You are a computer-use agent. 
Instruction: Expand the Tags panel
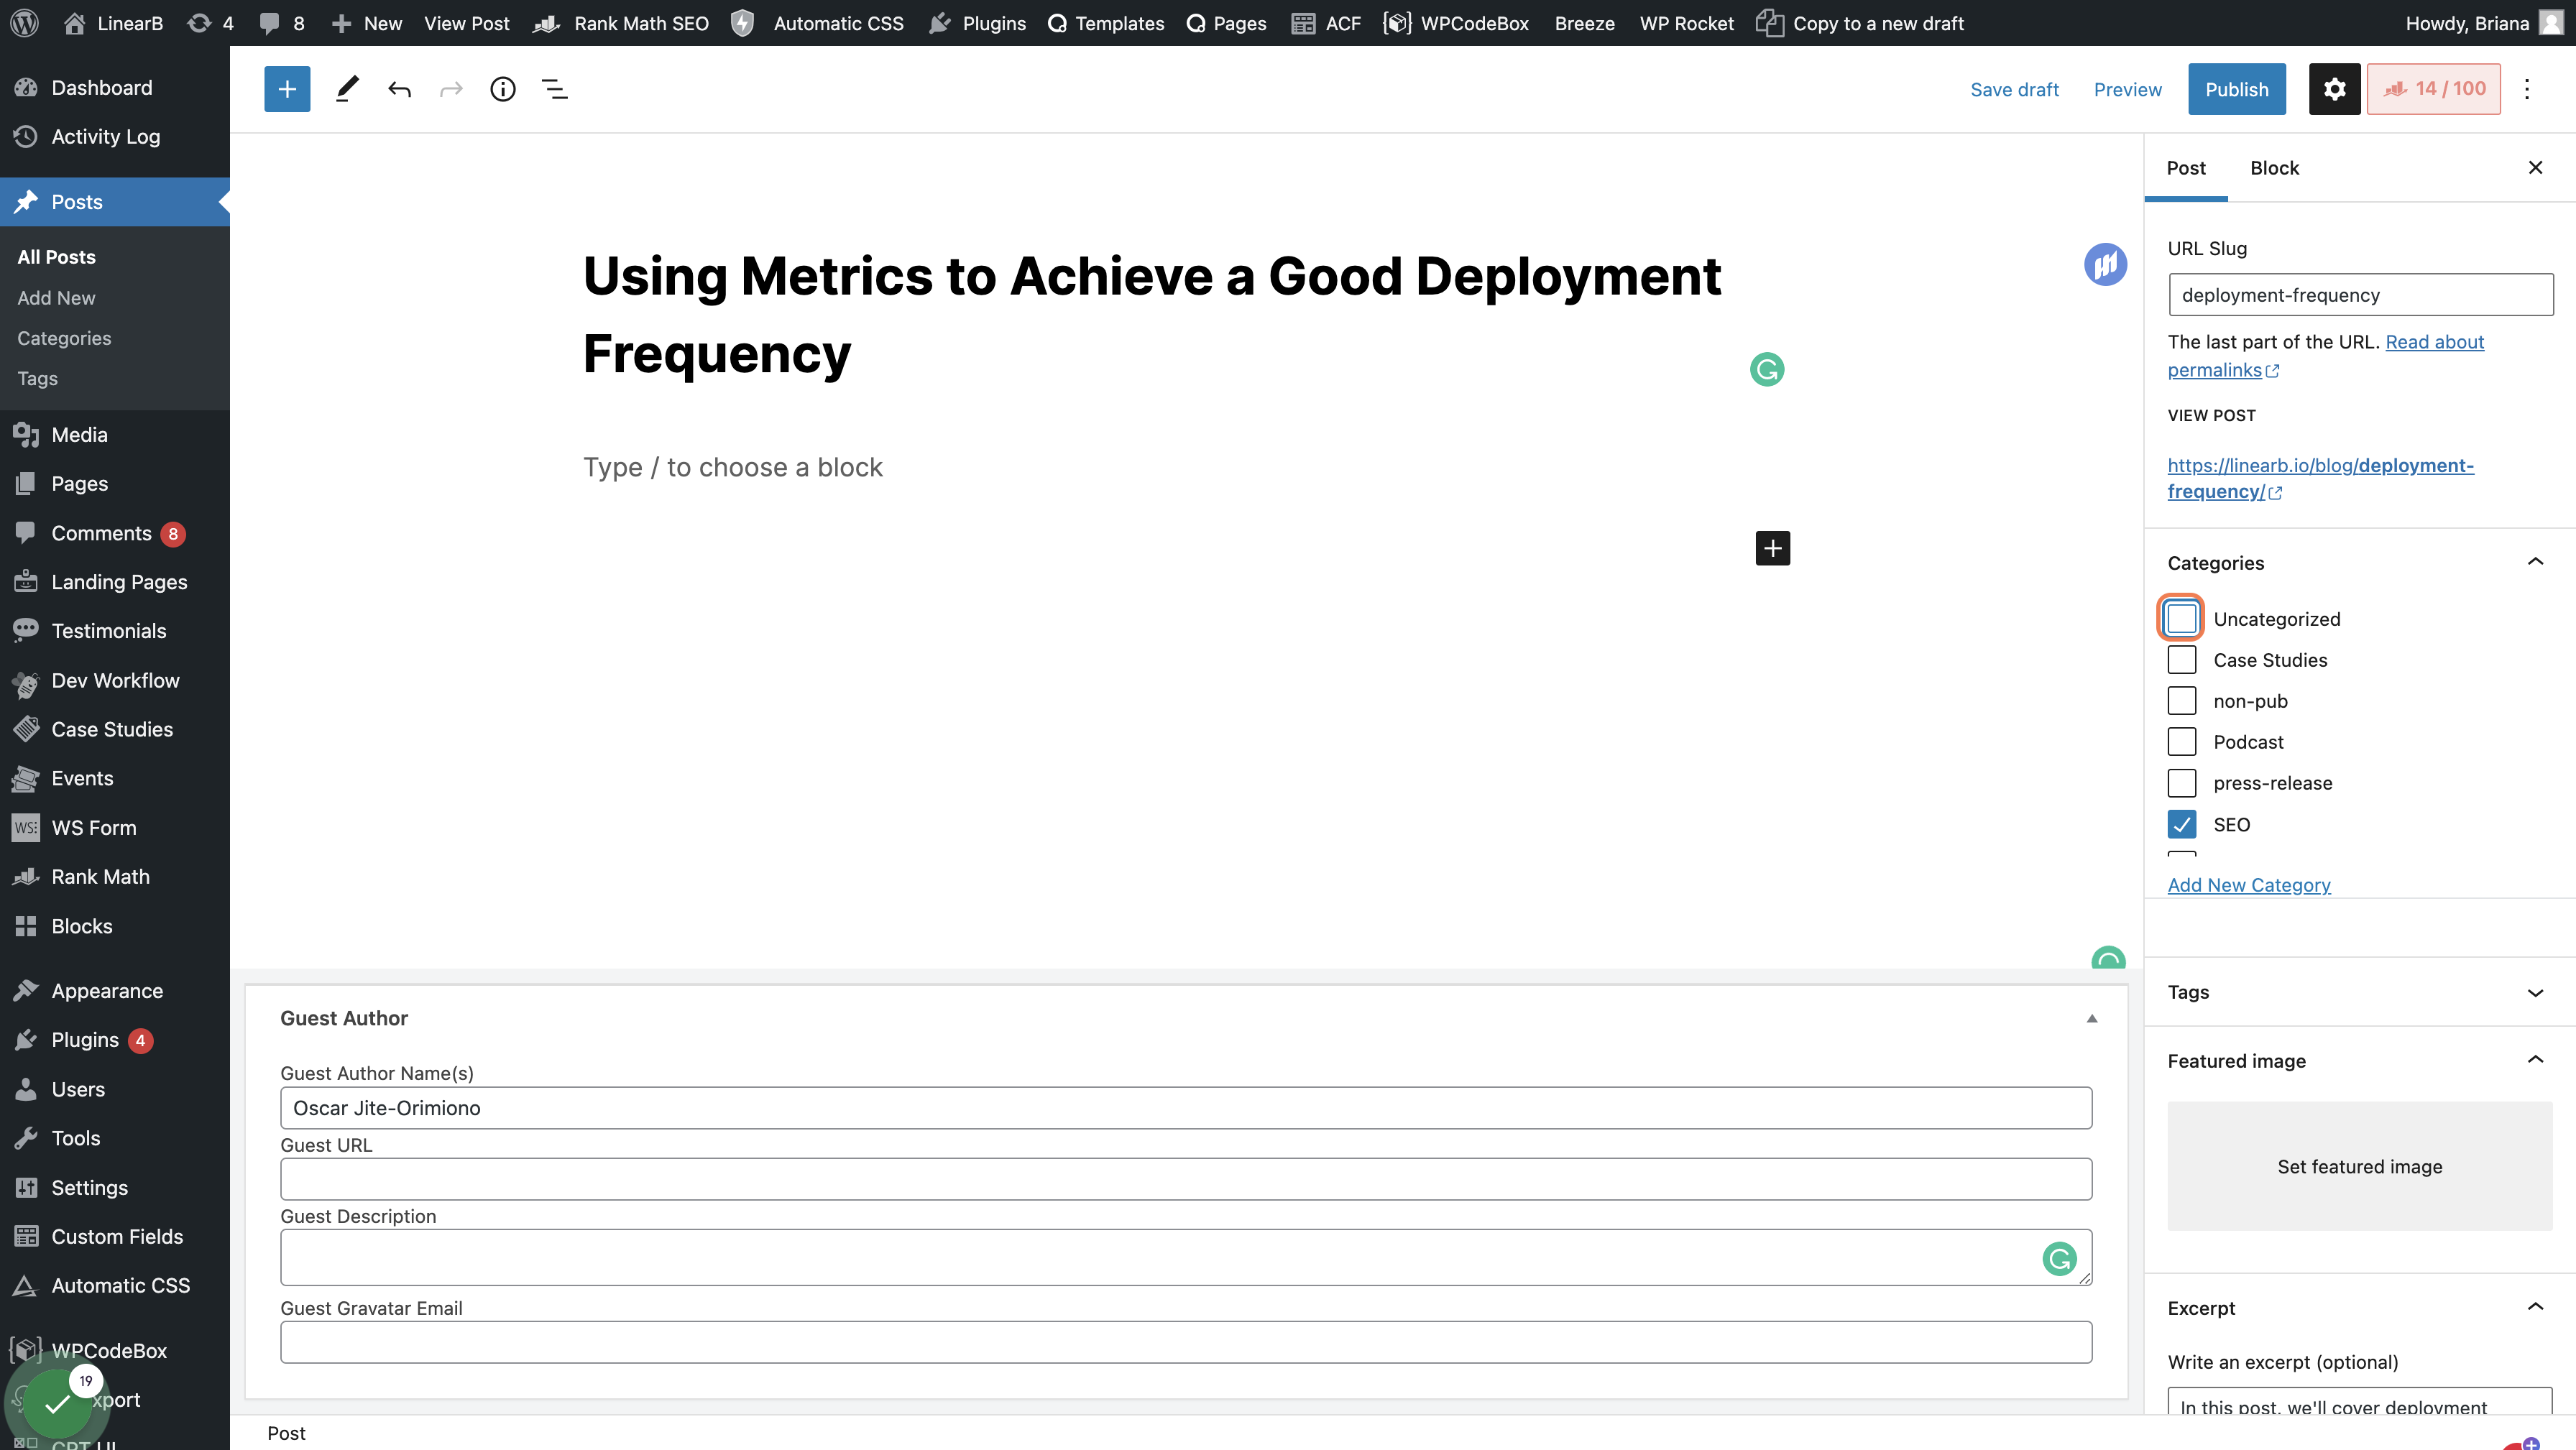pos(2535,992)
